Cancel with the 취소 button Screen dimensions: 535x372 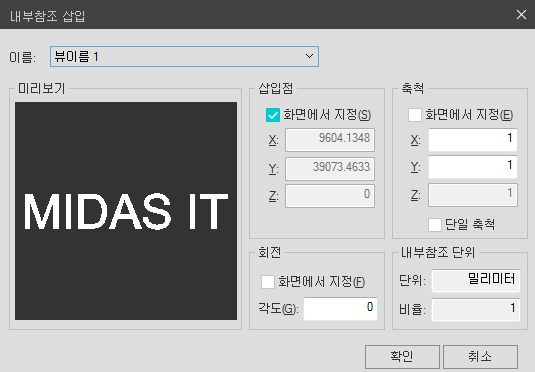480,357
